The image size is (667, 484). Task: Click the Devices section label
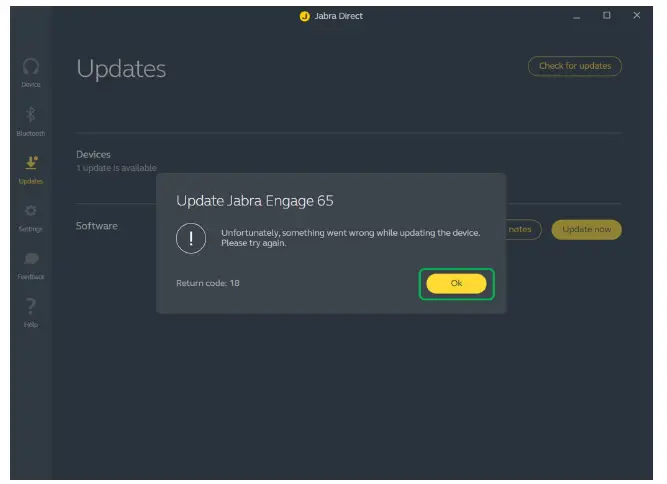(93, 154)
